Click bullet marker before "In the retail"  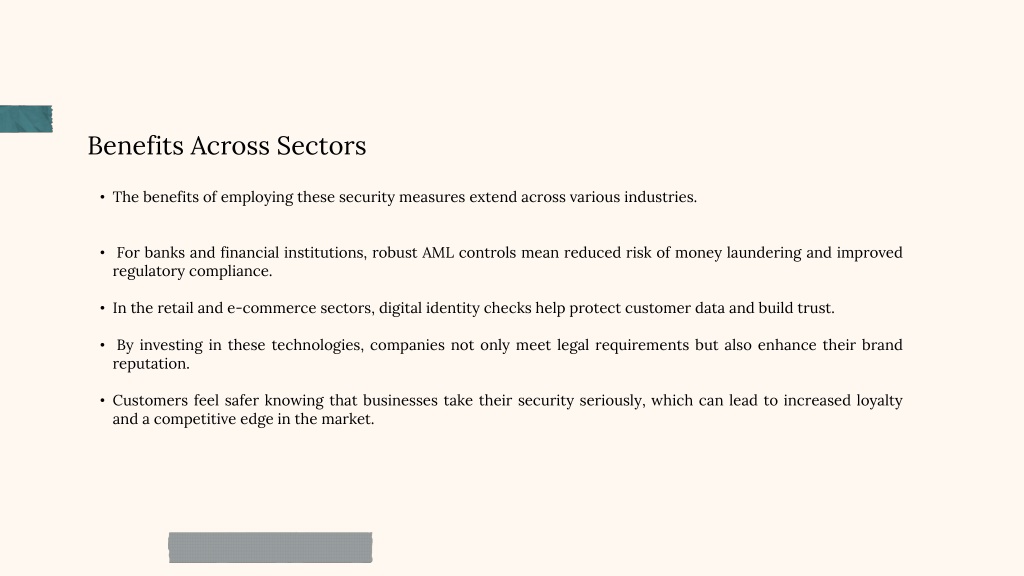(x=103, y=308)
